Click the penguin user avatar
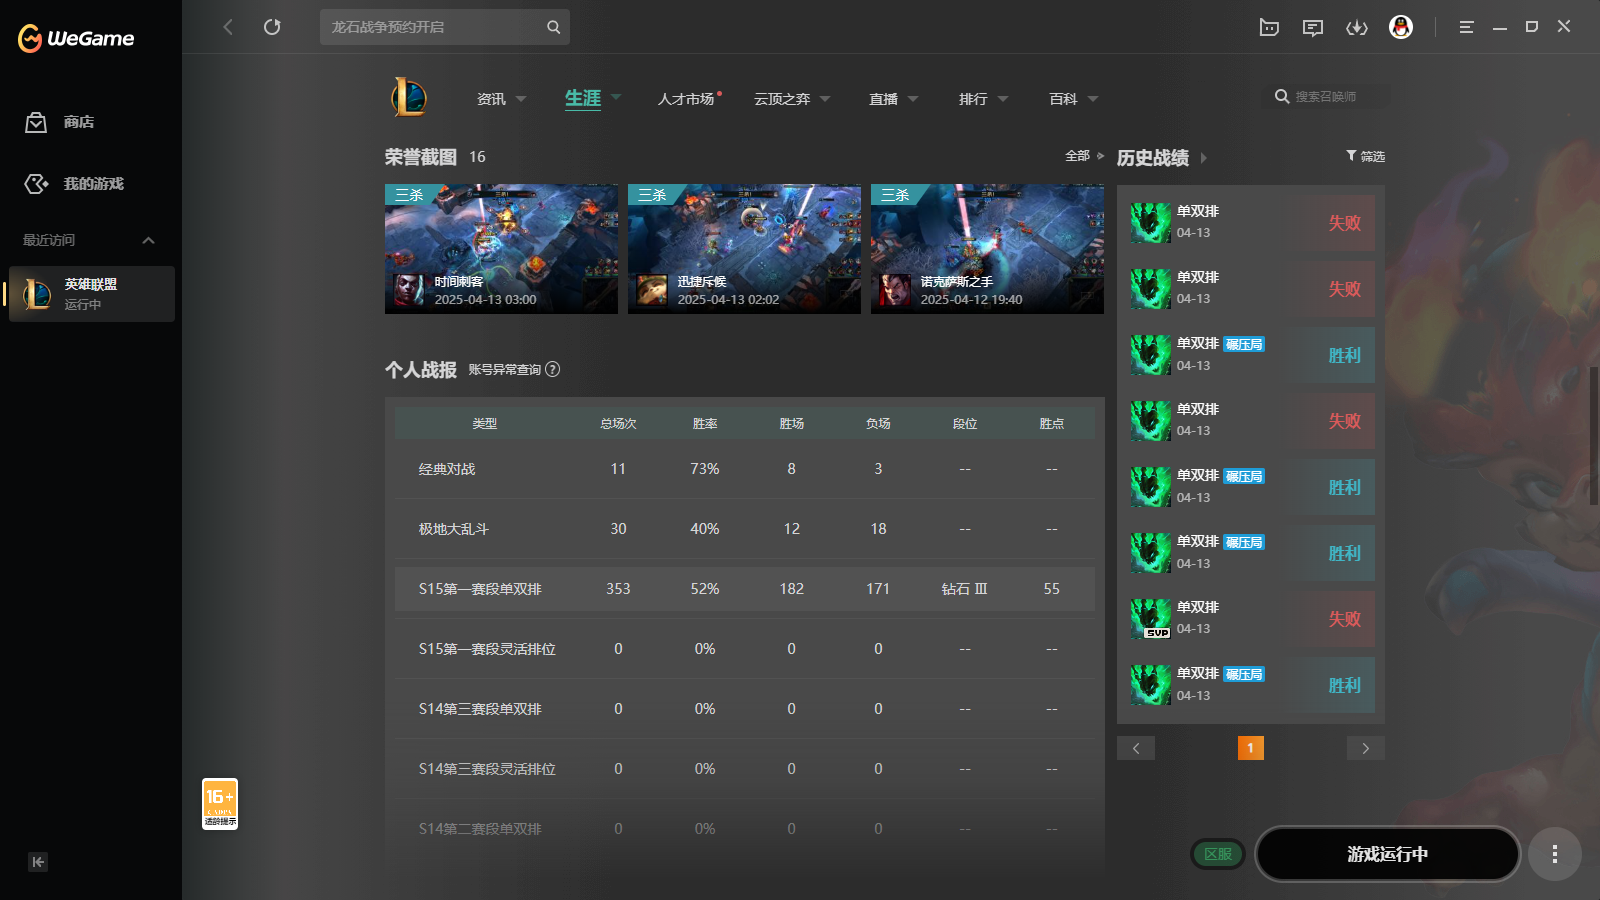 (x=1401, y=27)
